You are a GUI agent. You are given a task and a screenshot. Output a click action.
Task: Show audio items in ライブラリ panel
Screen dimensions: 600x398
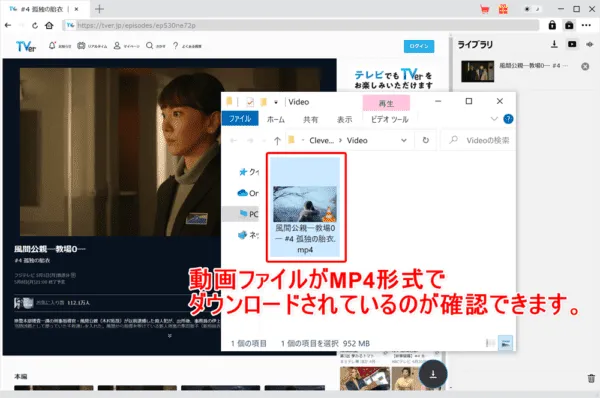pyautogui.click(x=590, y=44)
